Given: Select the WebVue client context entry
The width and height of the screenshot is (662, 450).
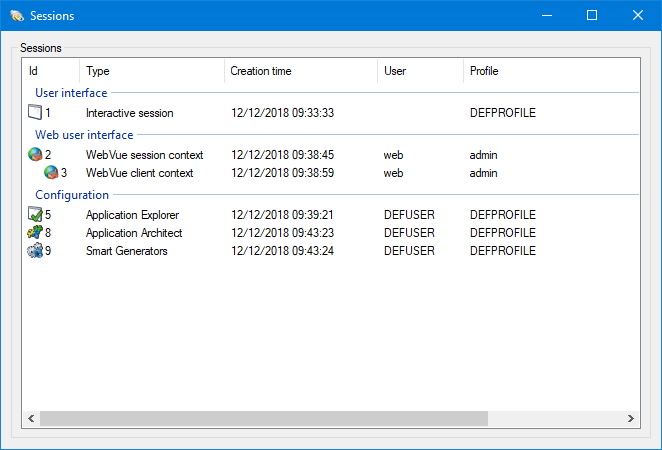Looking at the screenshot, I should (x=139, y=173).
